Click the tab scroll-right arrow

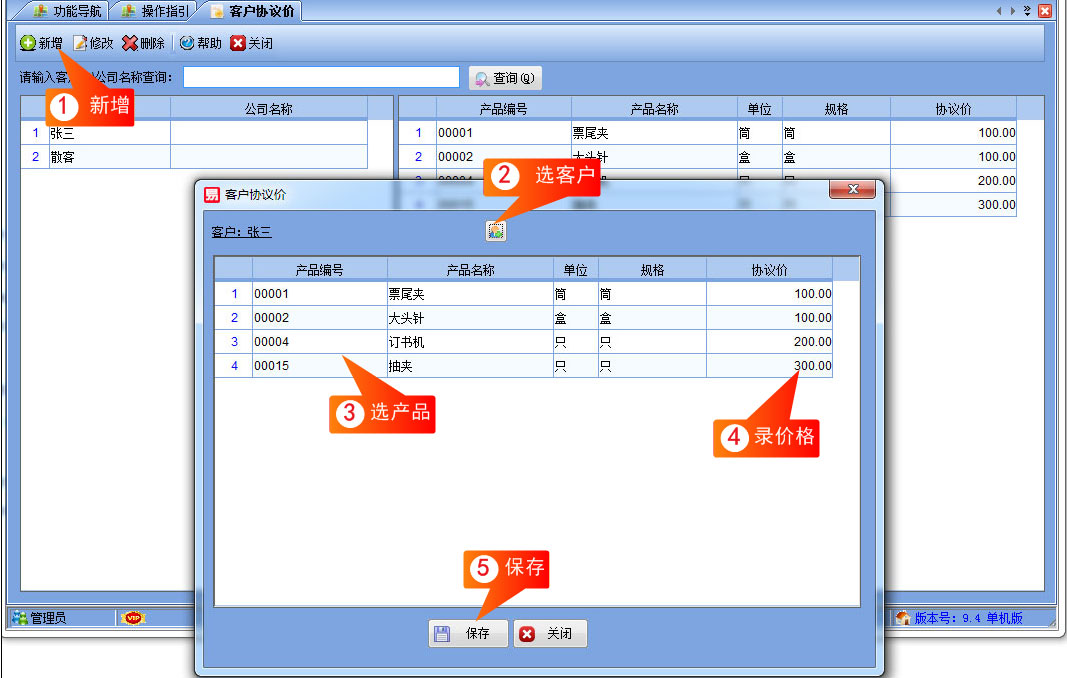click(x=1013, y=10)
